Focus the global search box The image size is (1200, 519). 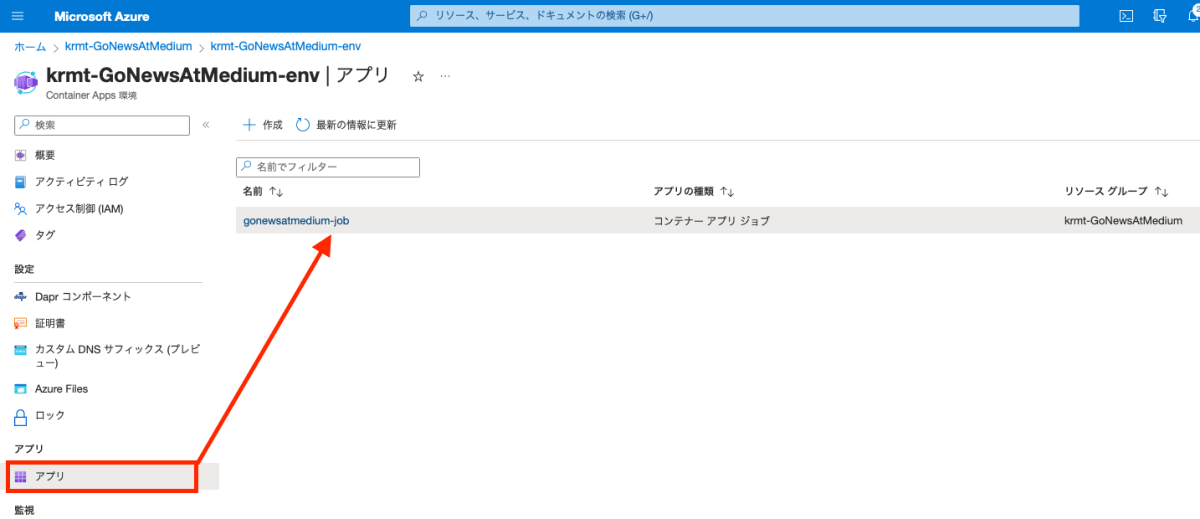[x=745, y=16]
